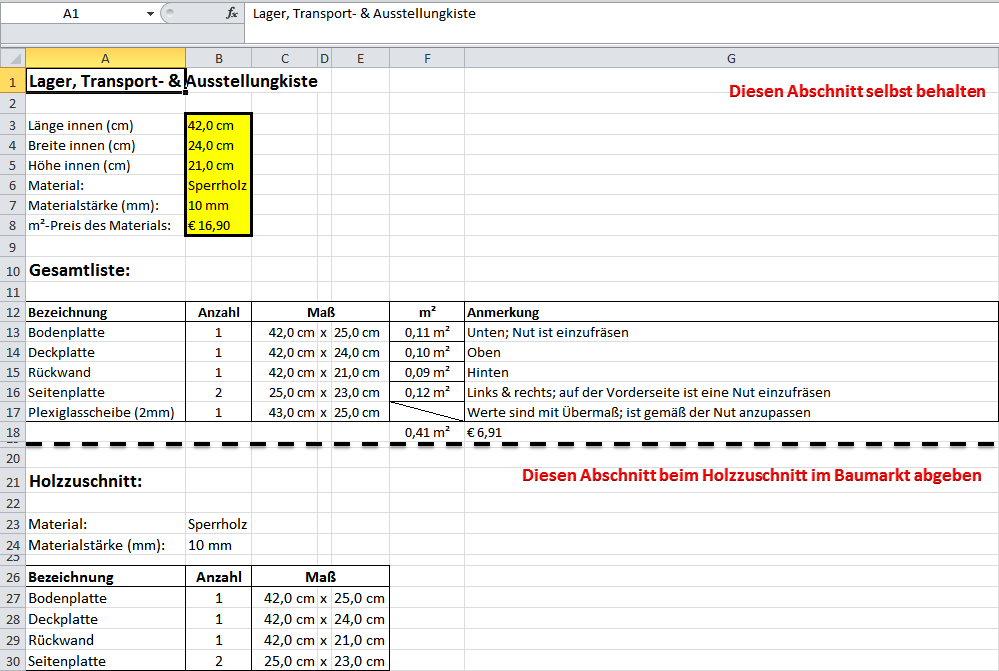Click the yellow "10 mm" Materialstärke cell
999x671 pixels.
point(219,205)
